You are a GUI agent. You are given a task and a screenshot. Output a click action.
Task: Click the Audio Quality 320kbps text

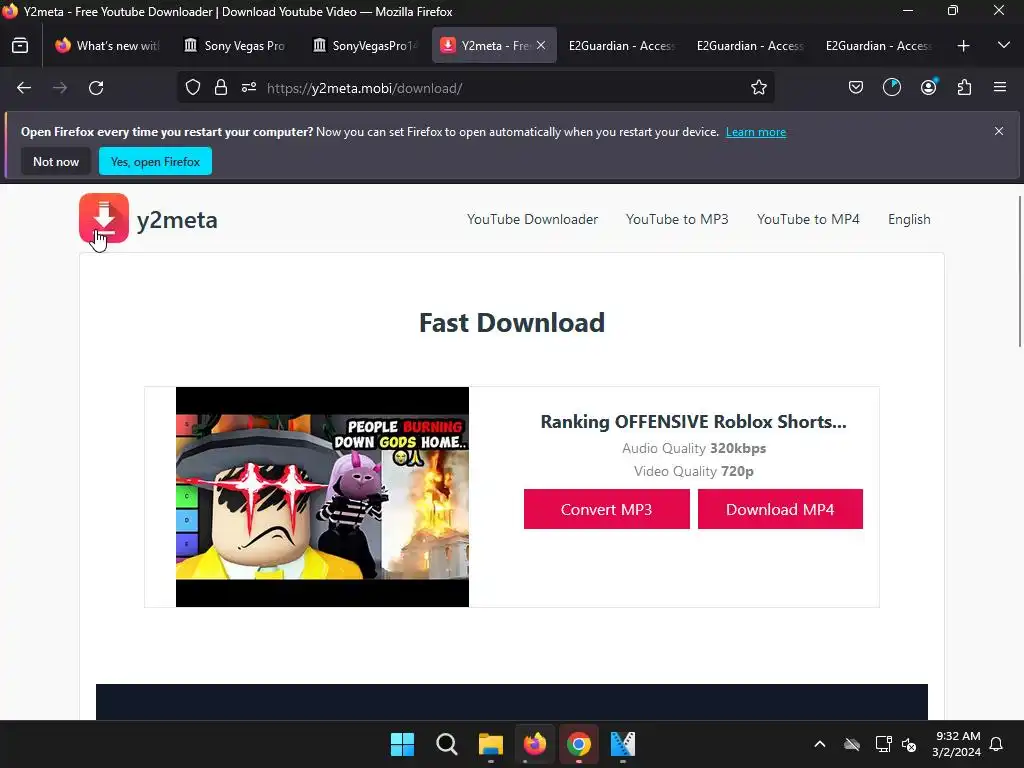click(694, 449)
